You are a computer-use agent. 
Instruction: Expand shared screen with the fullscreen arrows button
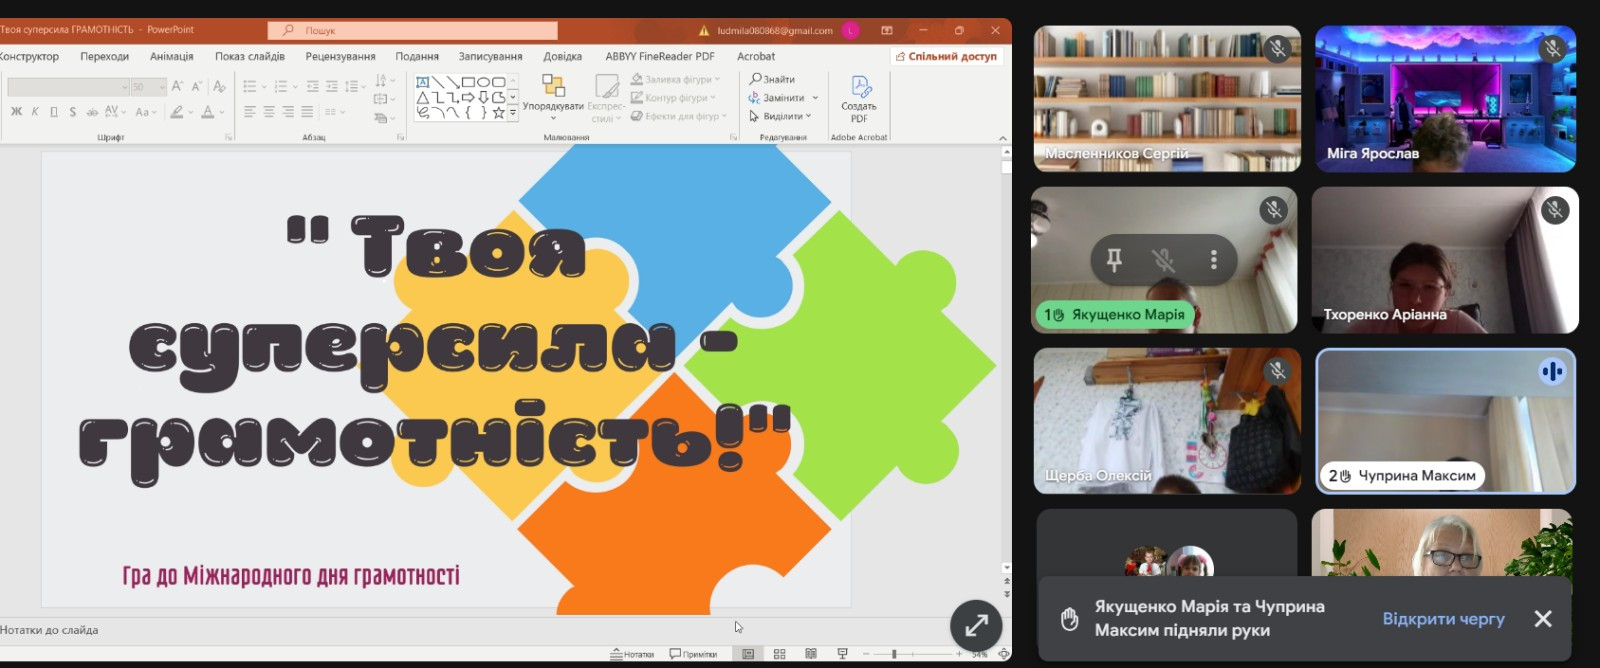point(976,626)
